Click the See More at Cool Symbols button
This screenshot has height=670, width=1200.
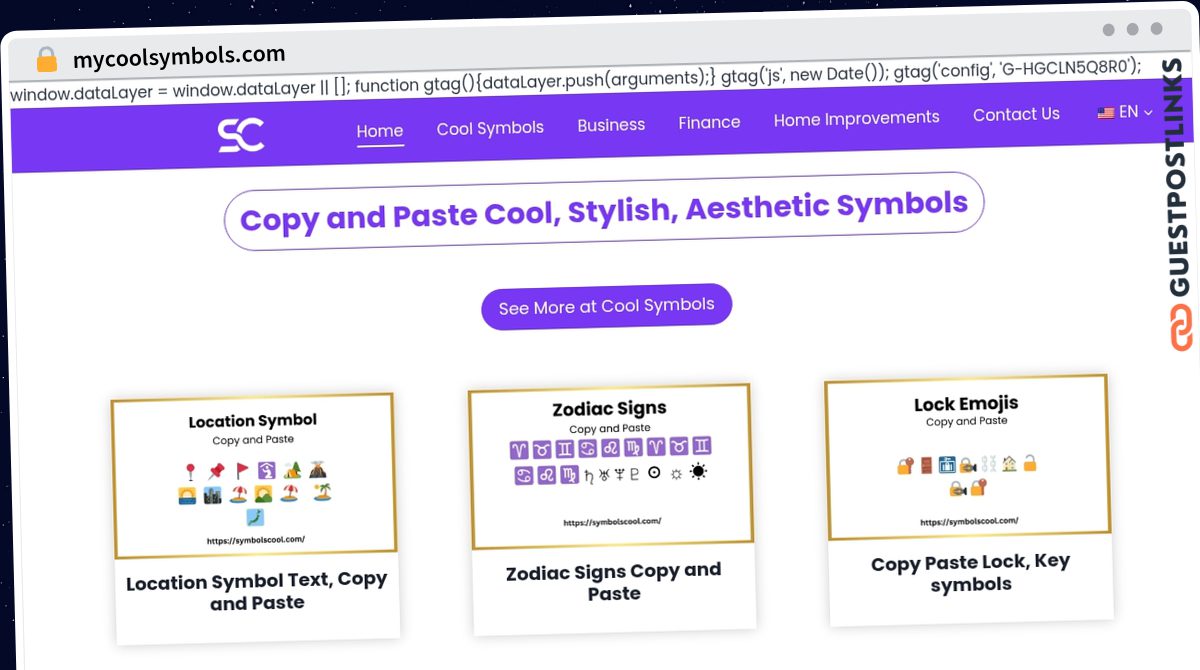pyautogui.click(x=606, y=305)
